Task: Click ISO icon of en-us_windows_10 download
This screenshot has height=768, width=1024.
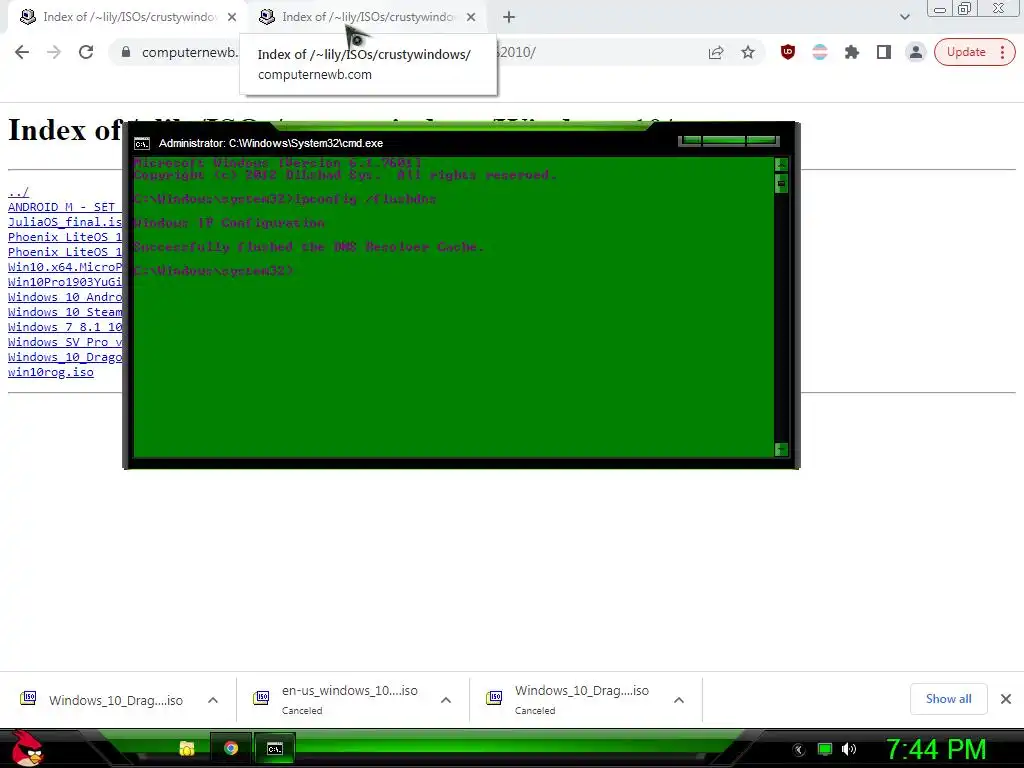Action: [261, 698]
